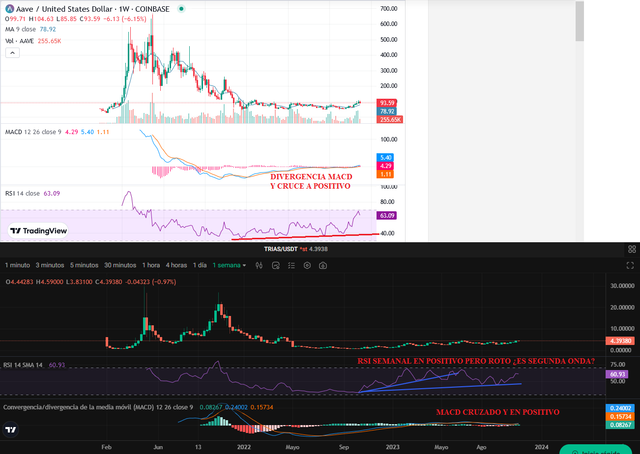Click the red 93.59 price label
Image resolution: width=640 pixels, height=454 pixels.
[x=387, y=103]
